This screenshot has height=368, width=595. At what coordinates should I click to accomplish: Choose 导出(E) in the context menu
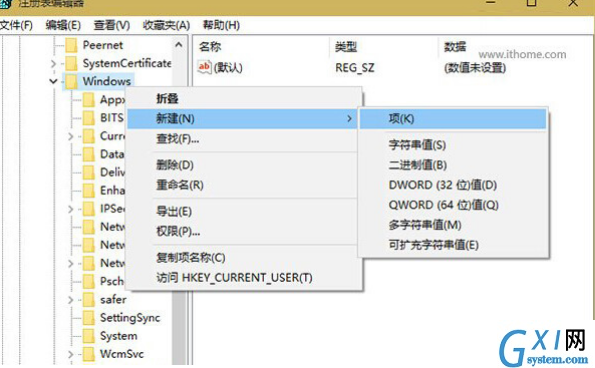174,211
